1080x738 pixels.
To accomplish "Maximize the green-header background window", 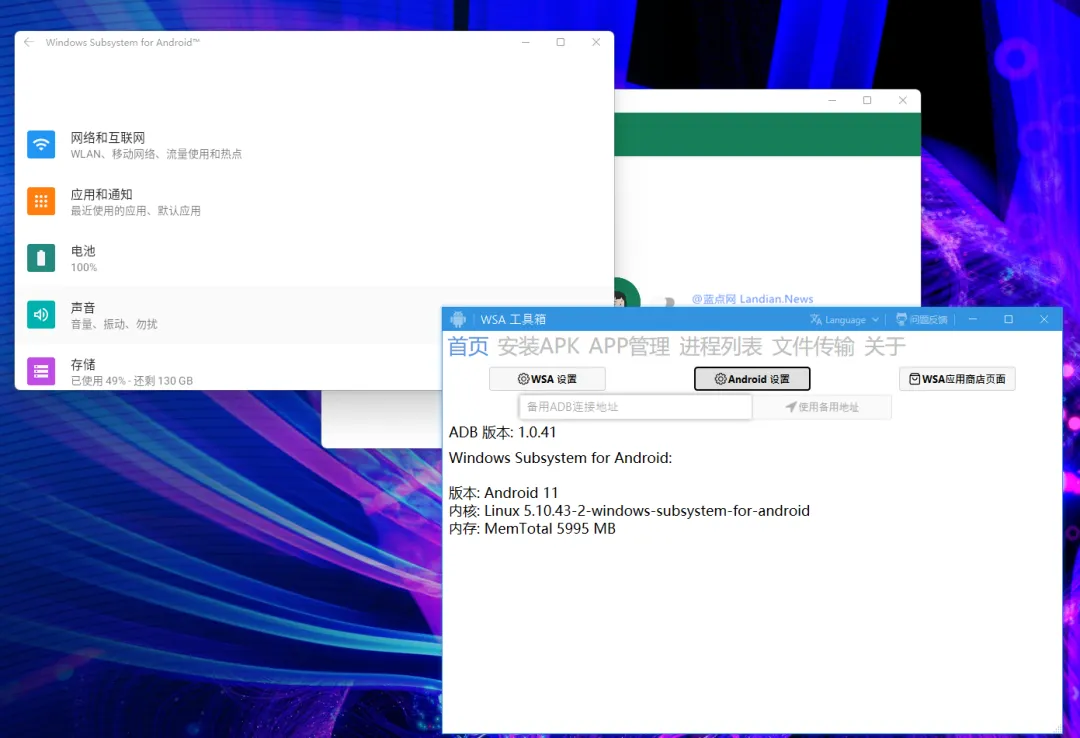I will (867, 100).
